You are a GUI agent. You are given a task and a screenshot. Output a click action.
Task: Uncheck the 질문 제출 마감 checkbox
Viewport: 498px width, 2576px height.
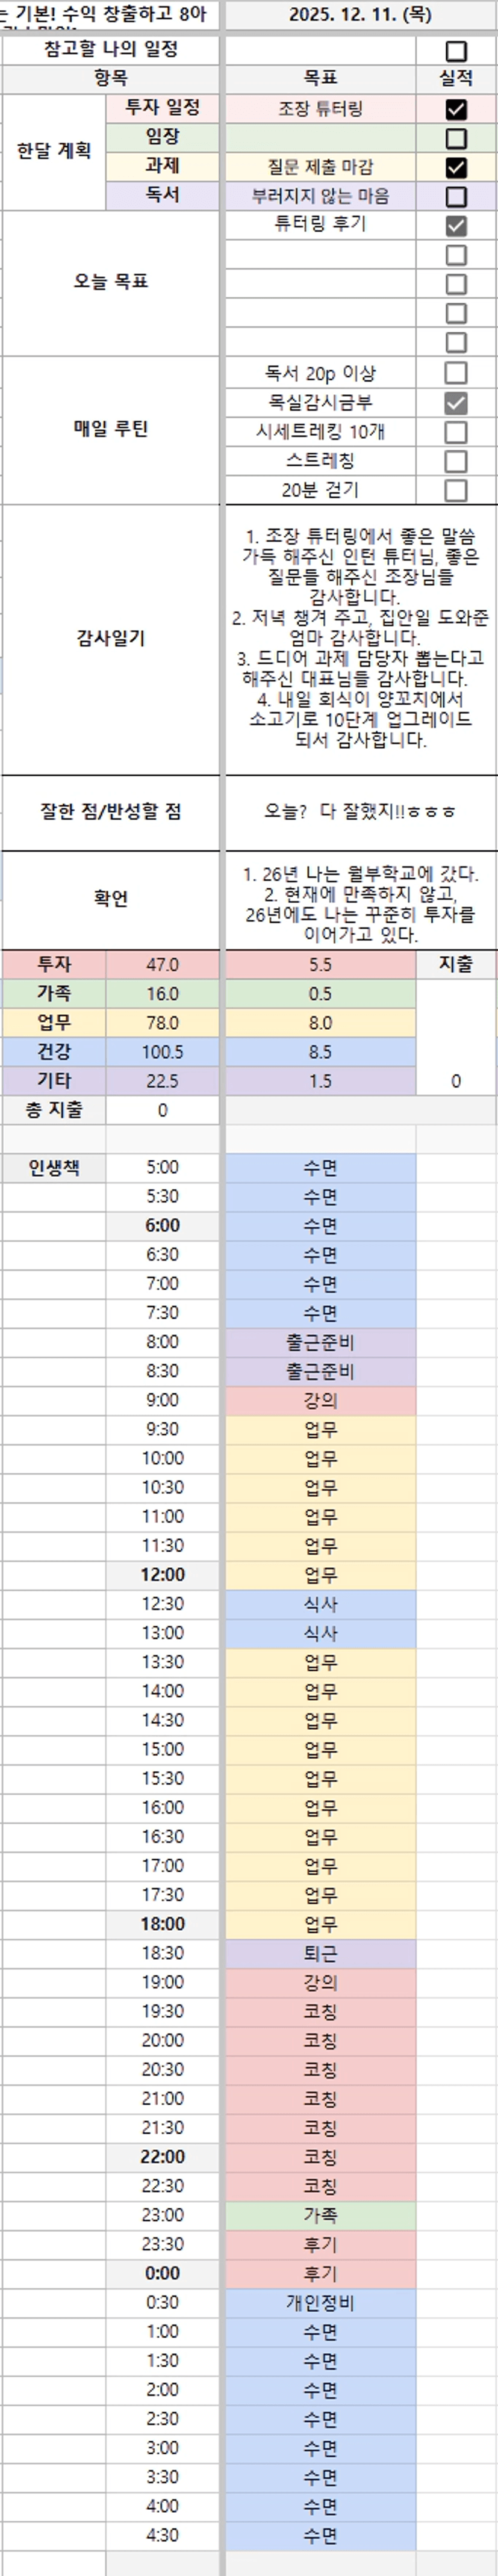point(455,168)
